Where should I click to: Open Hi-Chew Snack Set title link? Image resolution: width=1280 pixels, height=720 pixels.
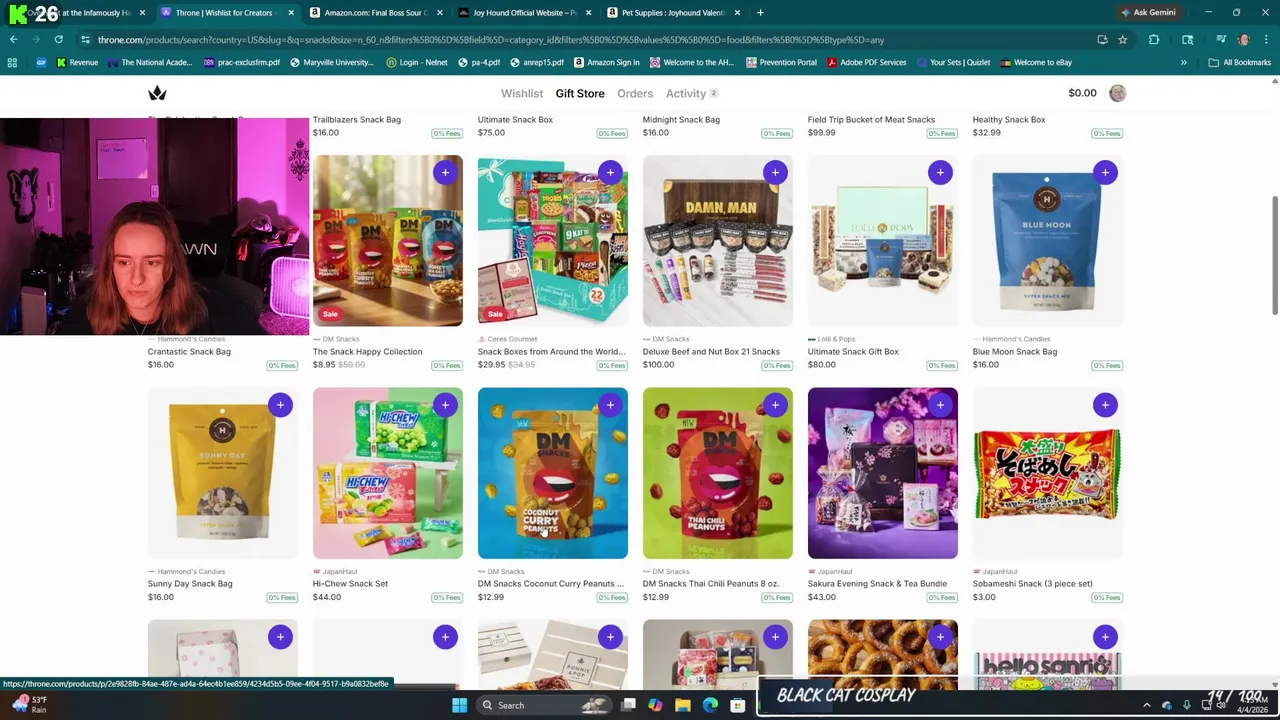(x=350, y=584)
